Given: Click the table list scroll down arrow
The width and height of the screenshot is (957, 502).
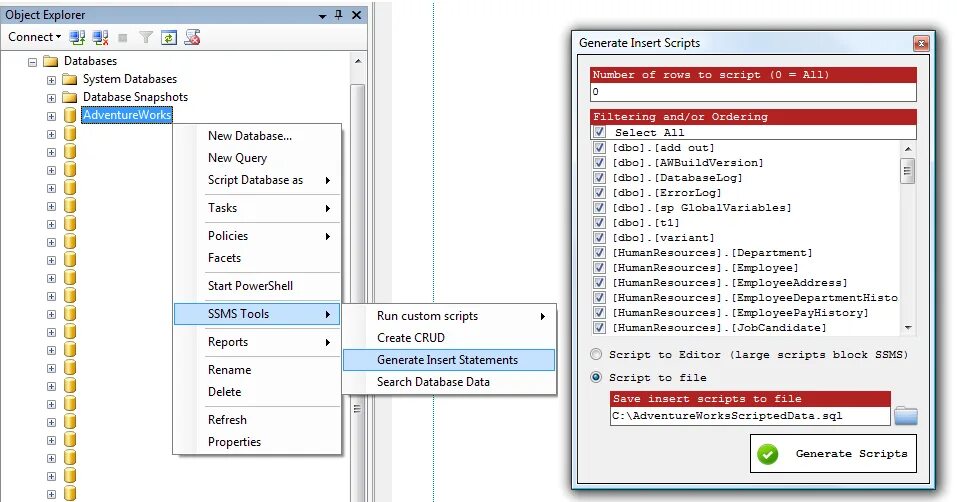Looking at the screenshot, I should point(908,328).
